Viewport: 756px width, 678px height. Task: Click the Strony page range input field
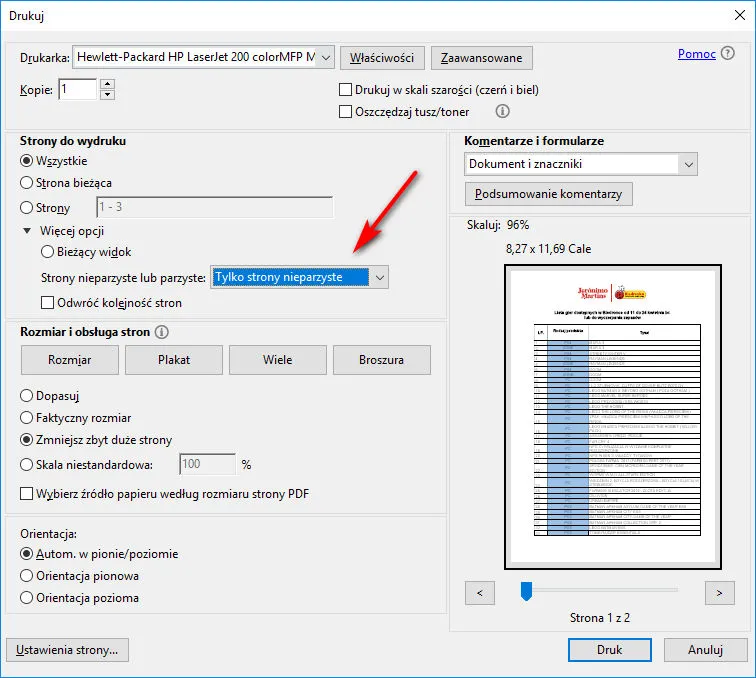tap(213, 208)
